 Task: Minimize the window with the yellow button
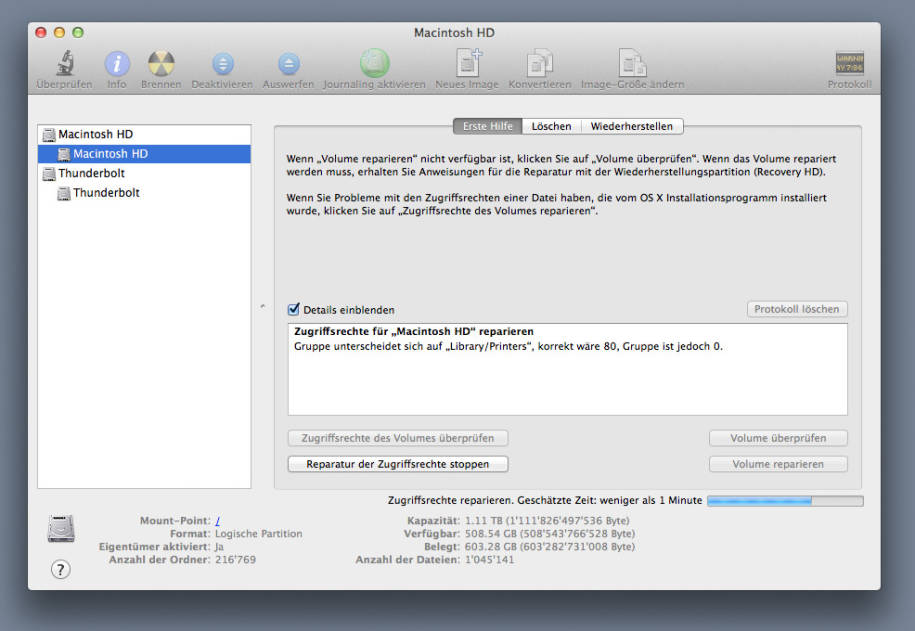coord(60,33)
